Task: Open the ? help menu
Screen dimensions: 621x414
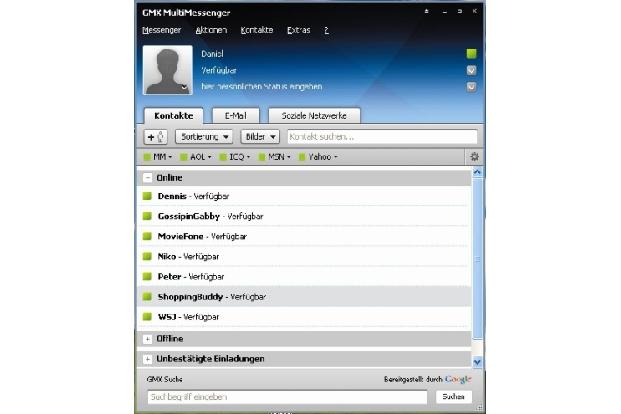Action: pyautogui.click(x=326, y=30)
